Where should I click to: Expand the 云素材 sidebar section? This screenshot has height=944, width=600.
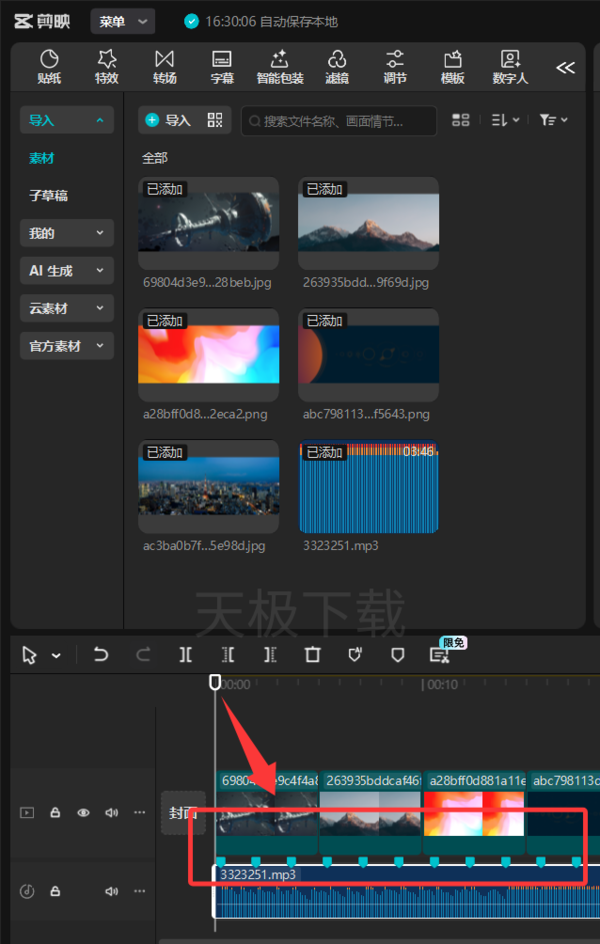pyautogui.click(x=67, y=308)
